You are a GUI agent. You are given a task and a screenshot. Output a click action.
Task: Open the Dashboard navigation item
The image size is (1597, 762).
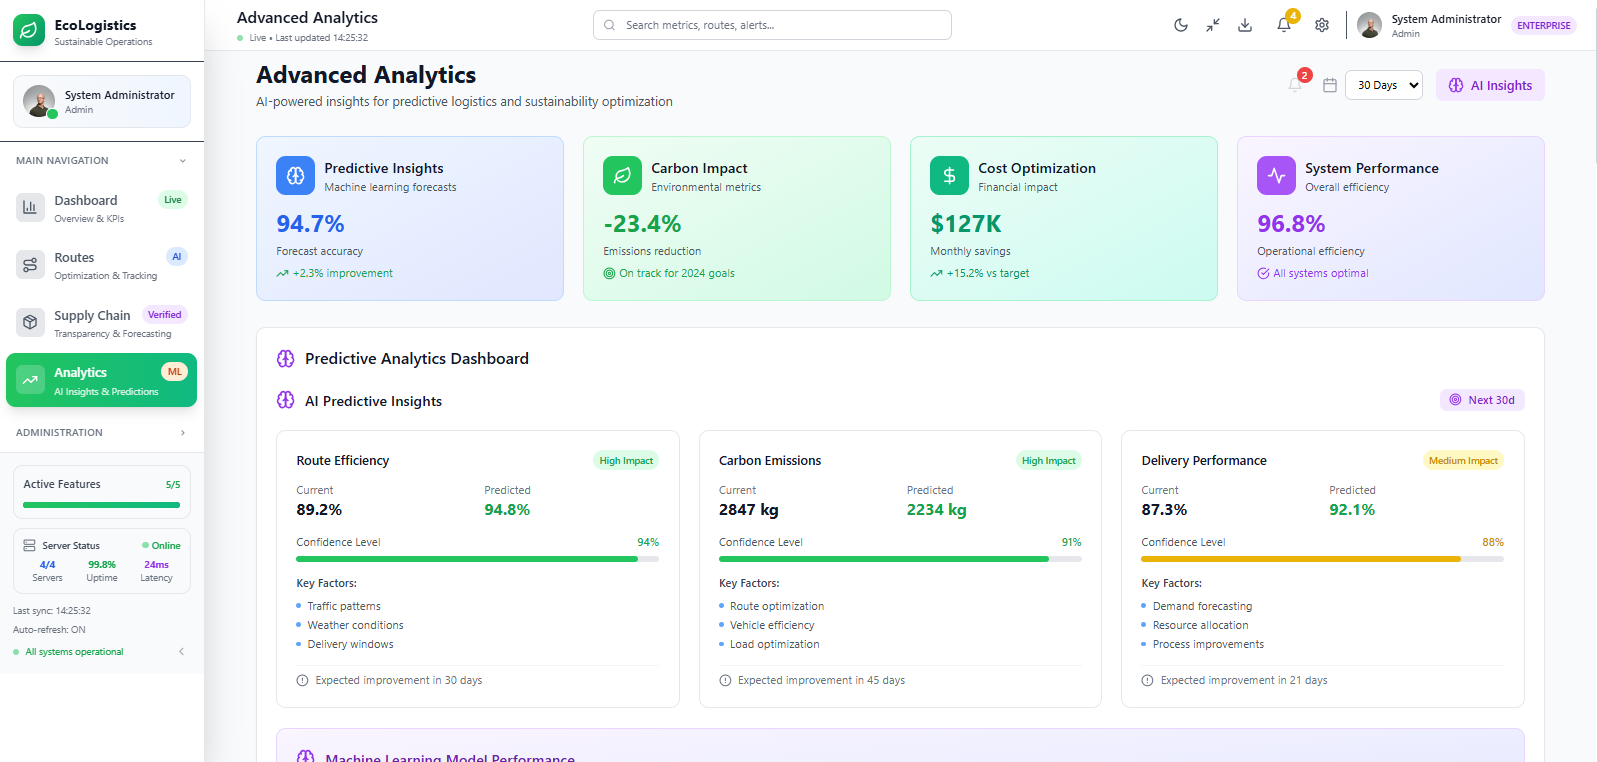point(102,208)
